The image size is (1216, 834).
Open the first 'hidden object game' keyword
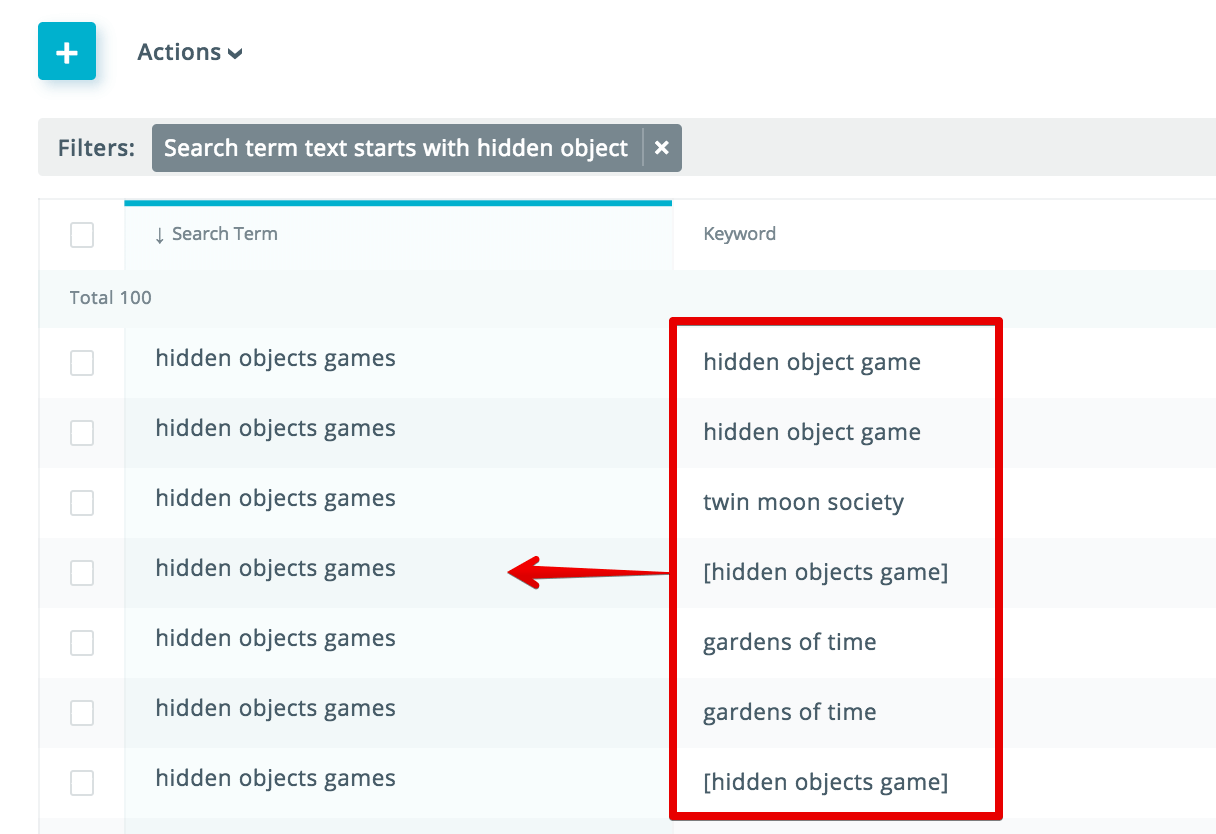pos(811,362)
